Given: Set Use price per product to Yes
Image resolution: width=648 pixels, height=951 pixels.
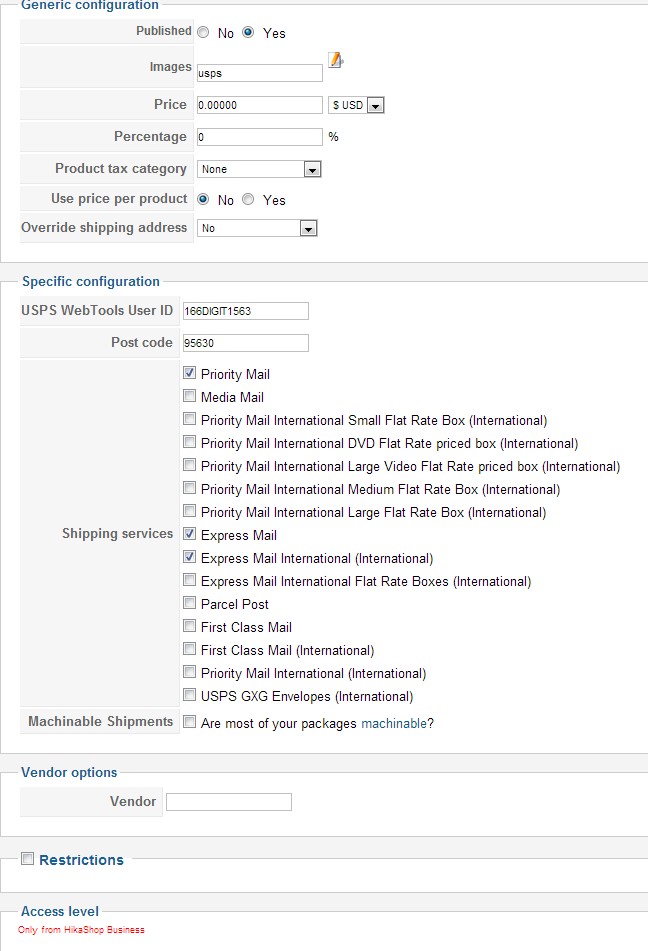Looking at the screenshot, I should click(x=248, y=200).
